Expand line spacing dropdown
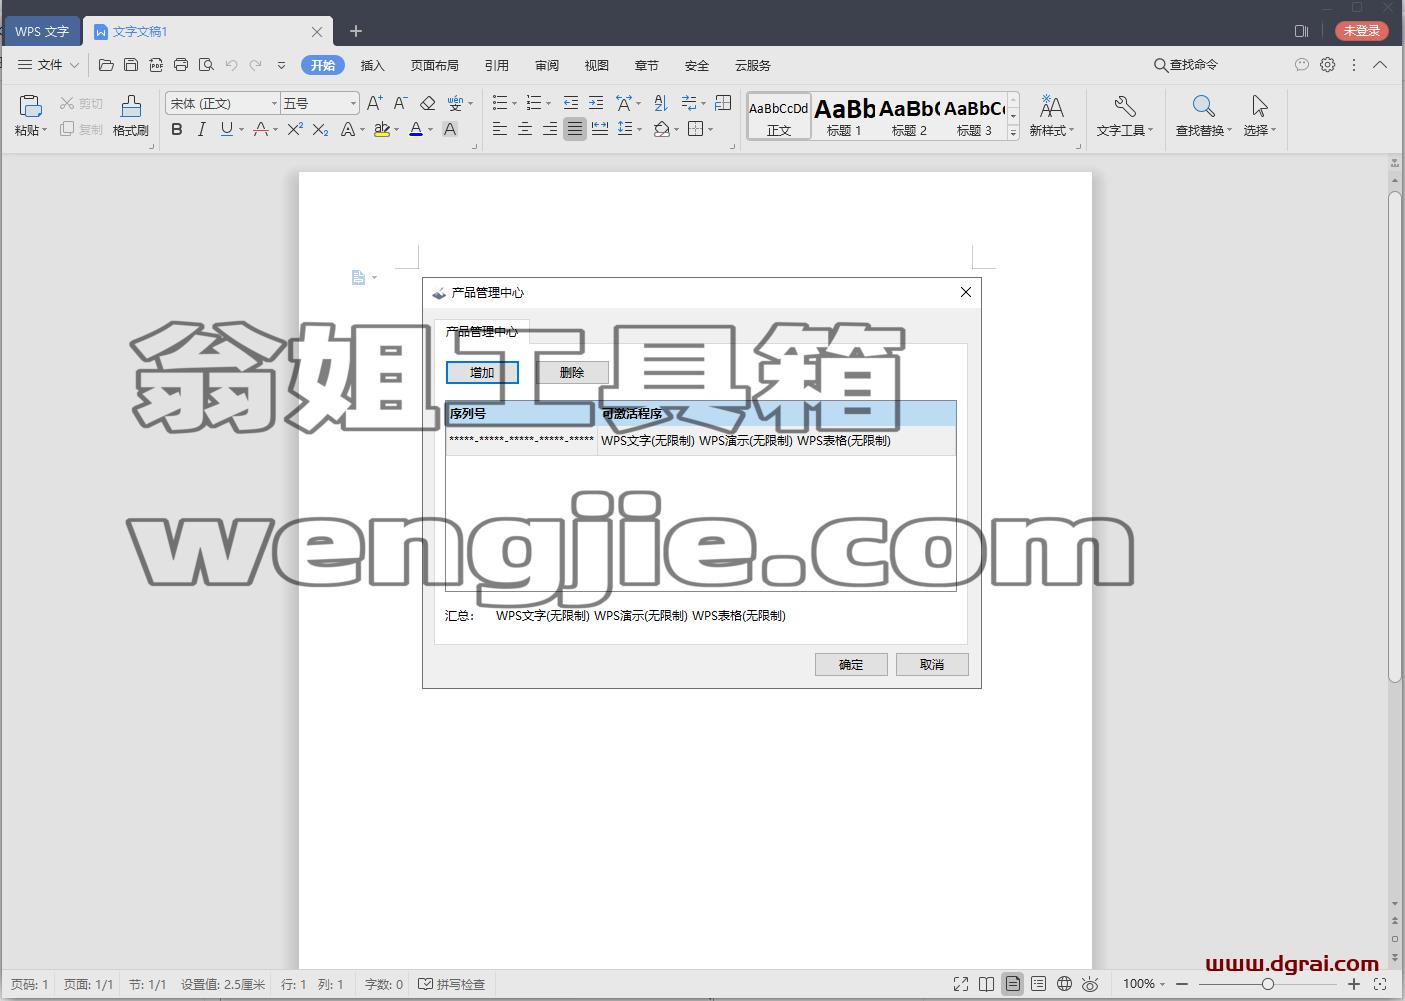Image resolution: width=1405 pixels, height=1001 pixels. click(638, 129)
